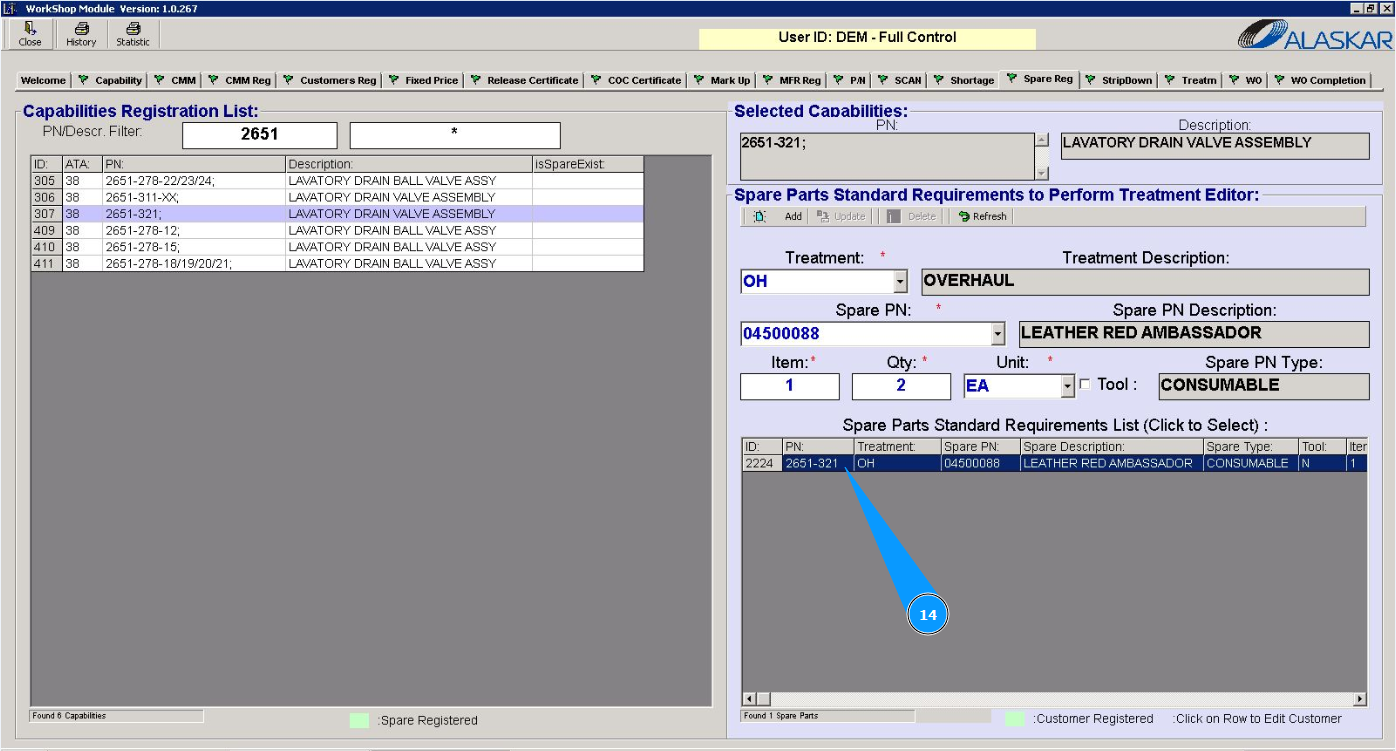1396x751 pixels.
Task: Click the PN filter field containing 2651
Action: pos(260,134)
